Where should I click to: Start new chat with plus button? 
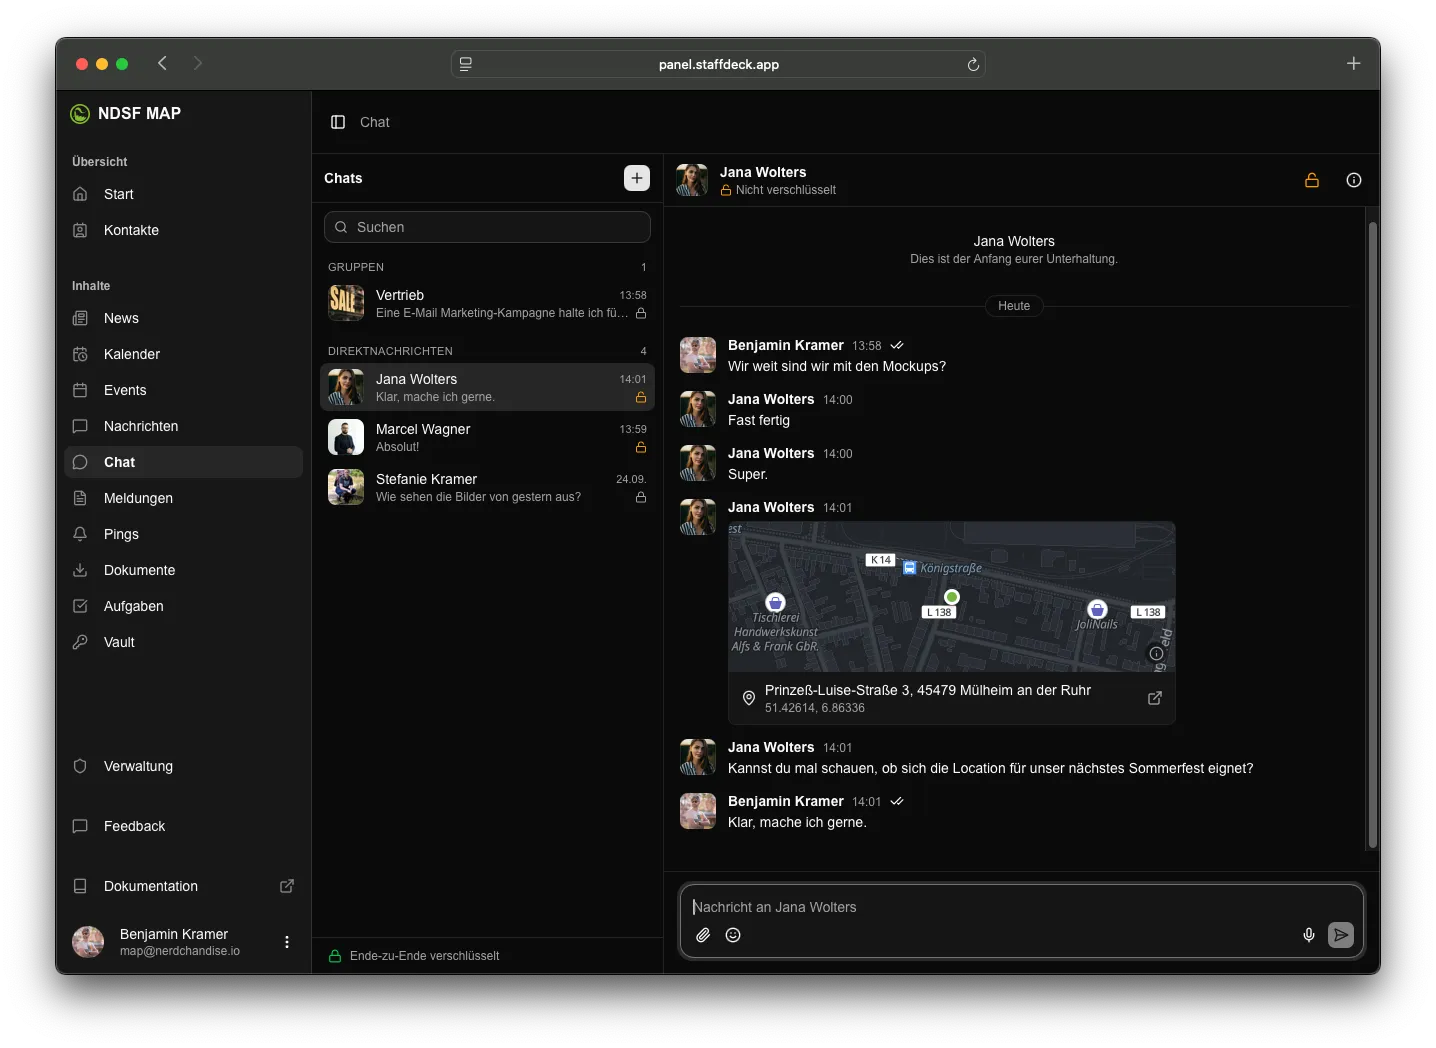pyautogui.click(x=637, y=178)
